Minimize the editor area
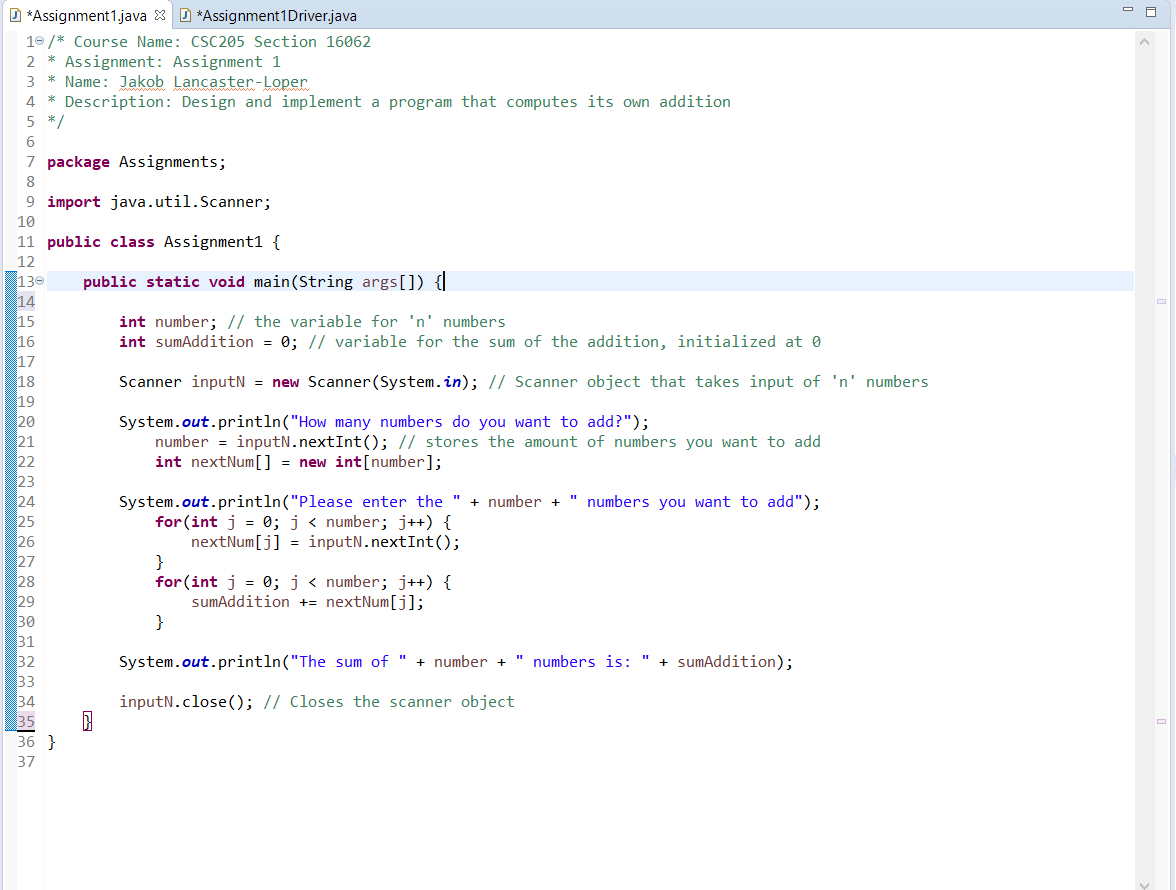 pyautogui.click(x=1128, y=9)
